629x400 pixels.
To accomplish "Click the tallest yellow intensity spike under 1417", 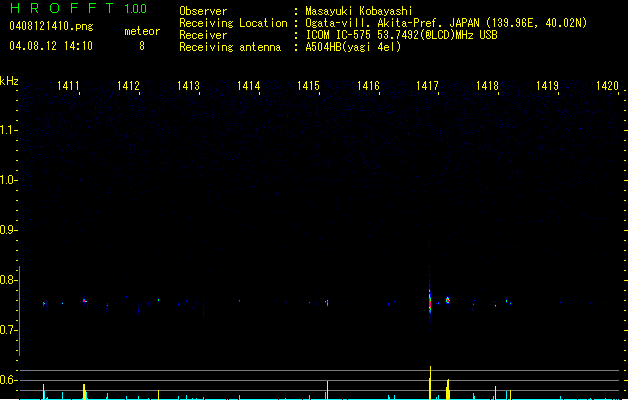I will (430, 383).
